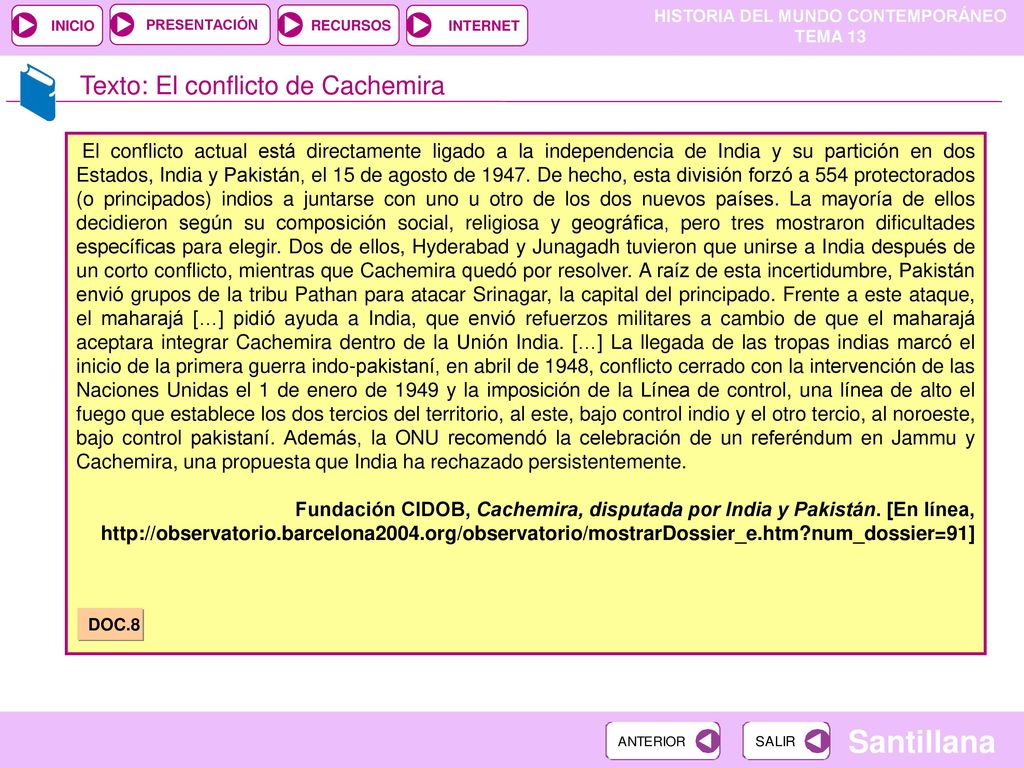The height and width of the screenshot is (768, 1024).
Task: Exit using the SALIR button
Action: [786, 741]
